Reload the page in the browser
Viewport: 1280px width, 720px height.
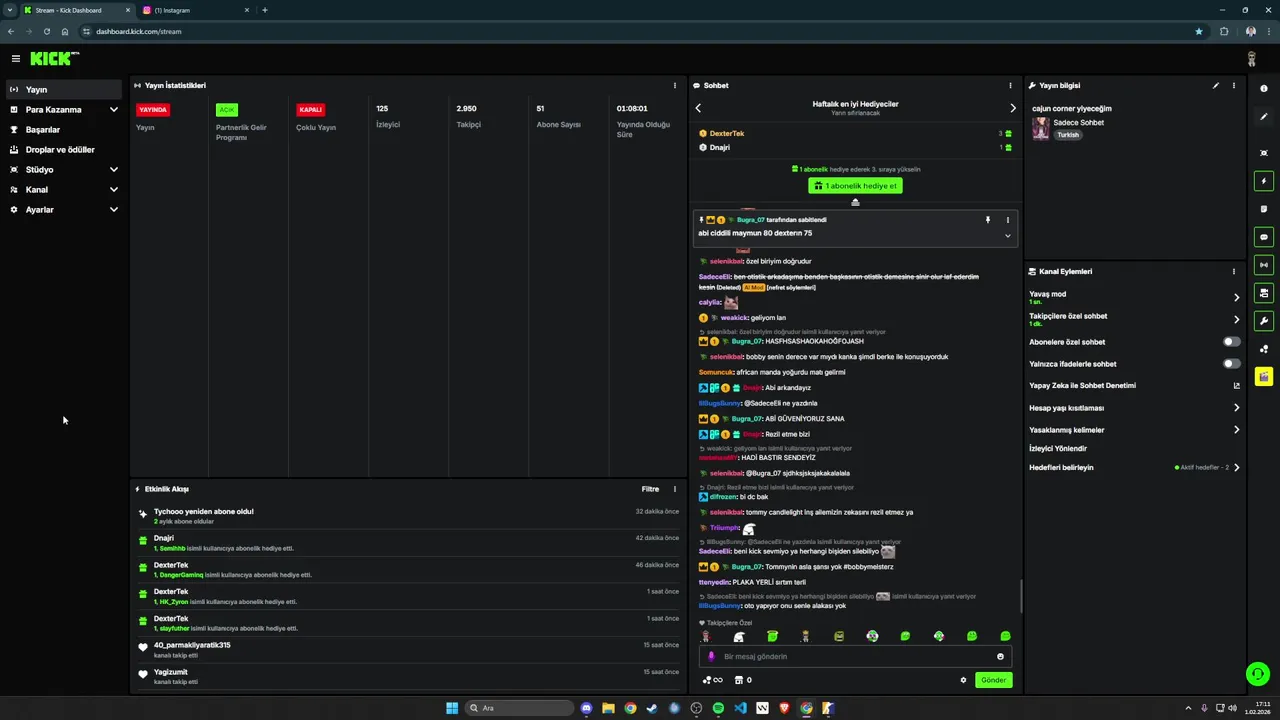pyautogui.click(x=46, y=31)
